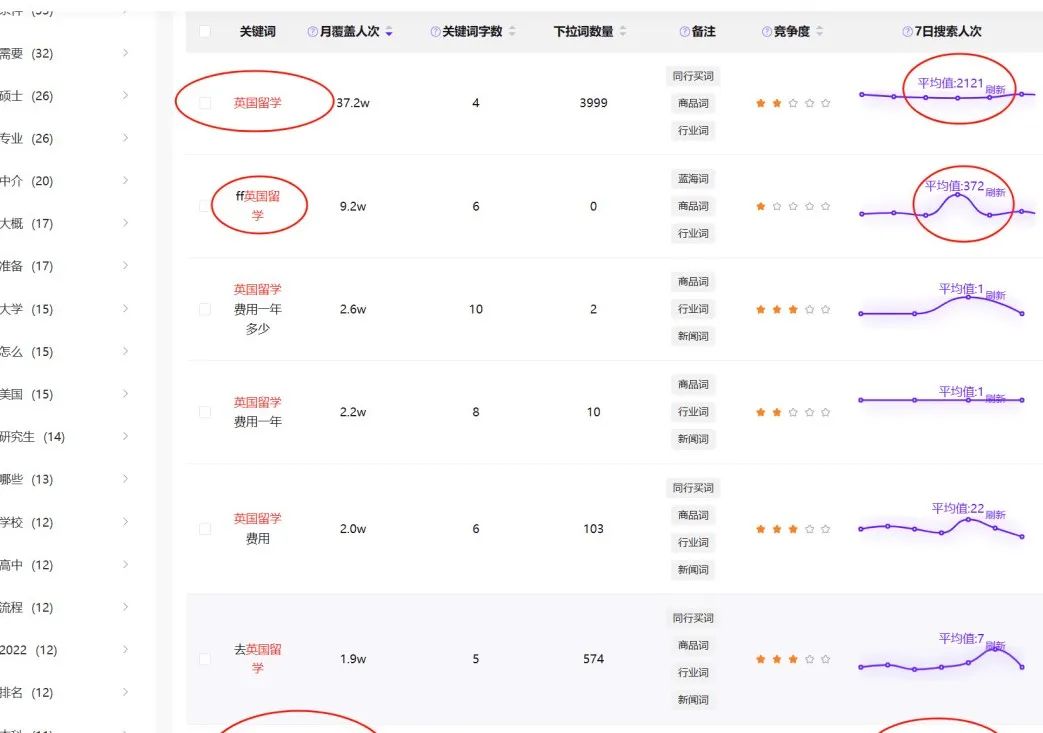Screen dimensions: 1043x733
Task: Select the 研究生 category in the sidebar
Action: (x=28, y=436)
